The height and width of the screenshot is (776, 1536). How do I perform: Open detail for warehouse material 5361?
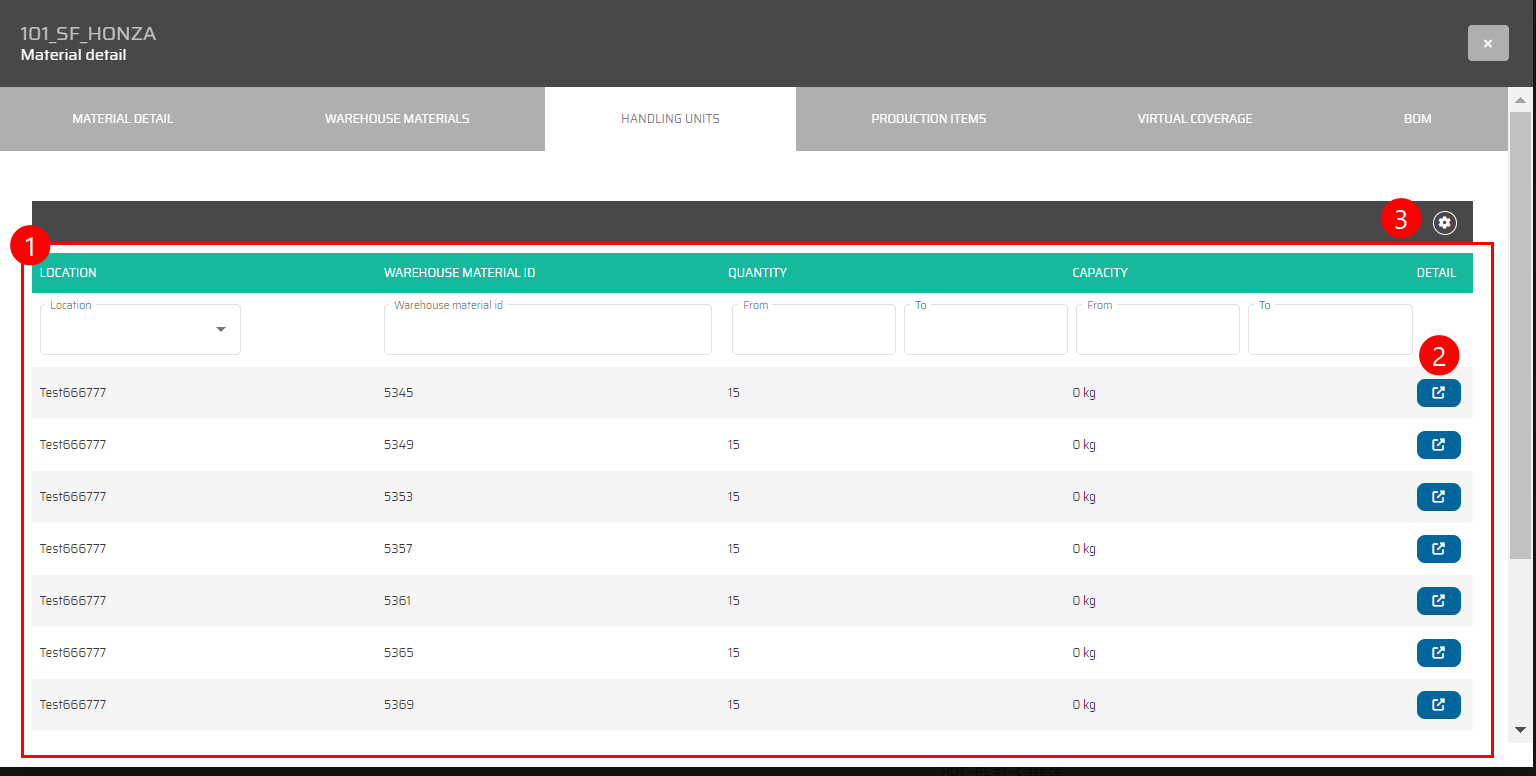tap(1438, 601)
